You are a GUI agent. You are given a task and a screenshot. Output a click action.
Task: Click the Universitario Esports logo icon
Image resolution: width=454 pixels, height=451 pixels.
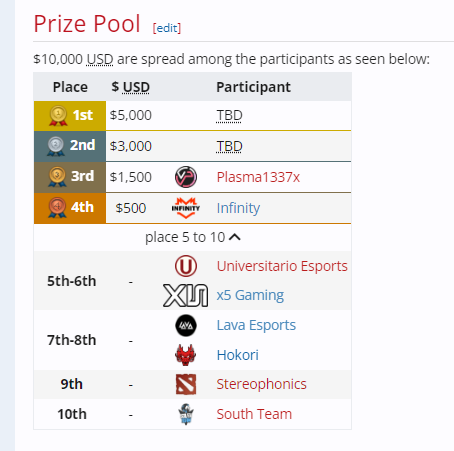click(186, 266)
